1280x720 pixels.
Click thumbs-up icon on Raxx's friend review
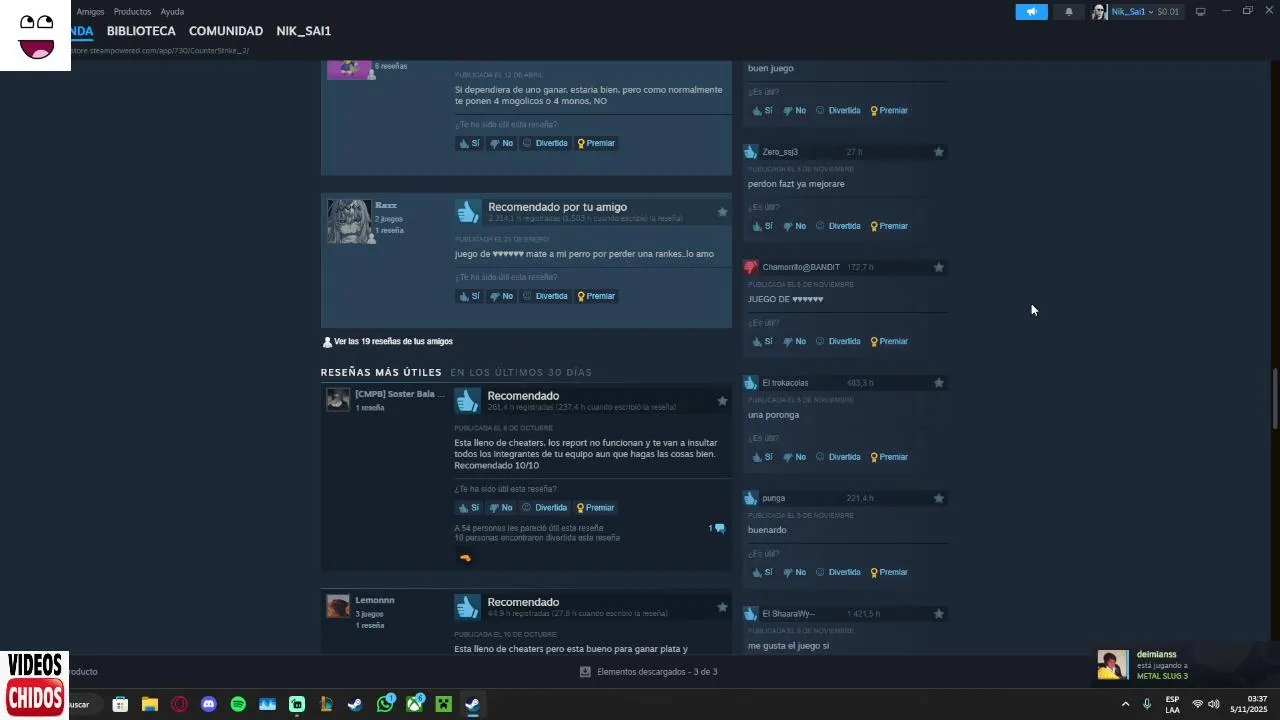[x=467, y=211]
